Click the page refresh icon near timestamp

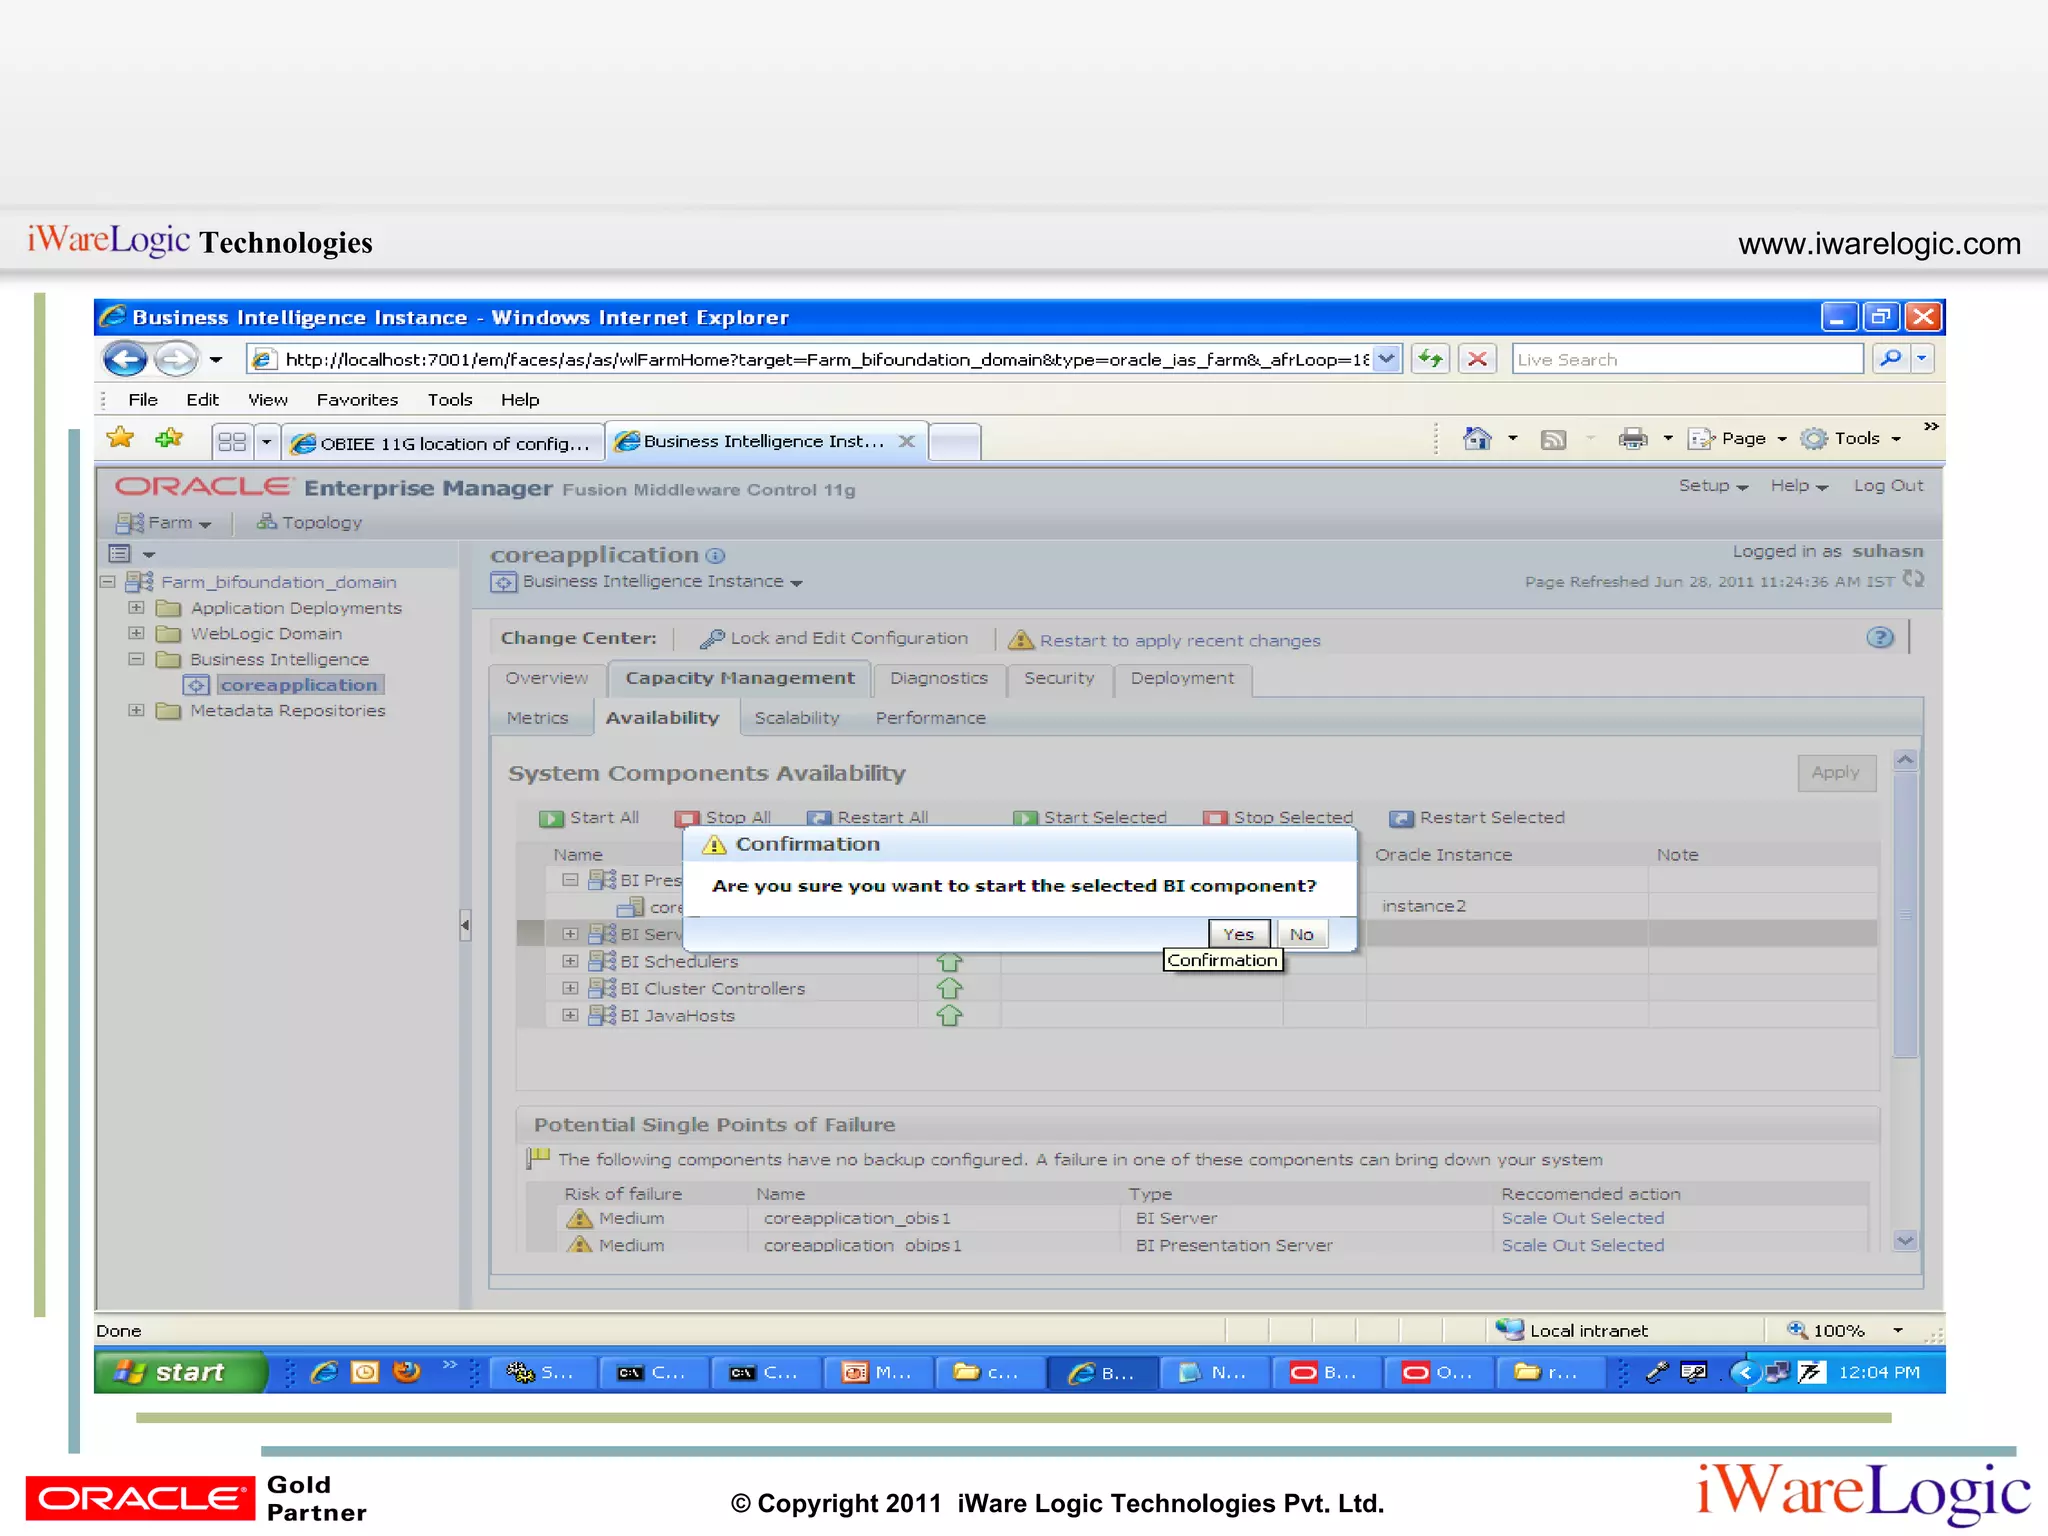[x=1913, y=580]
